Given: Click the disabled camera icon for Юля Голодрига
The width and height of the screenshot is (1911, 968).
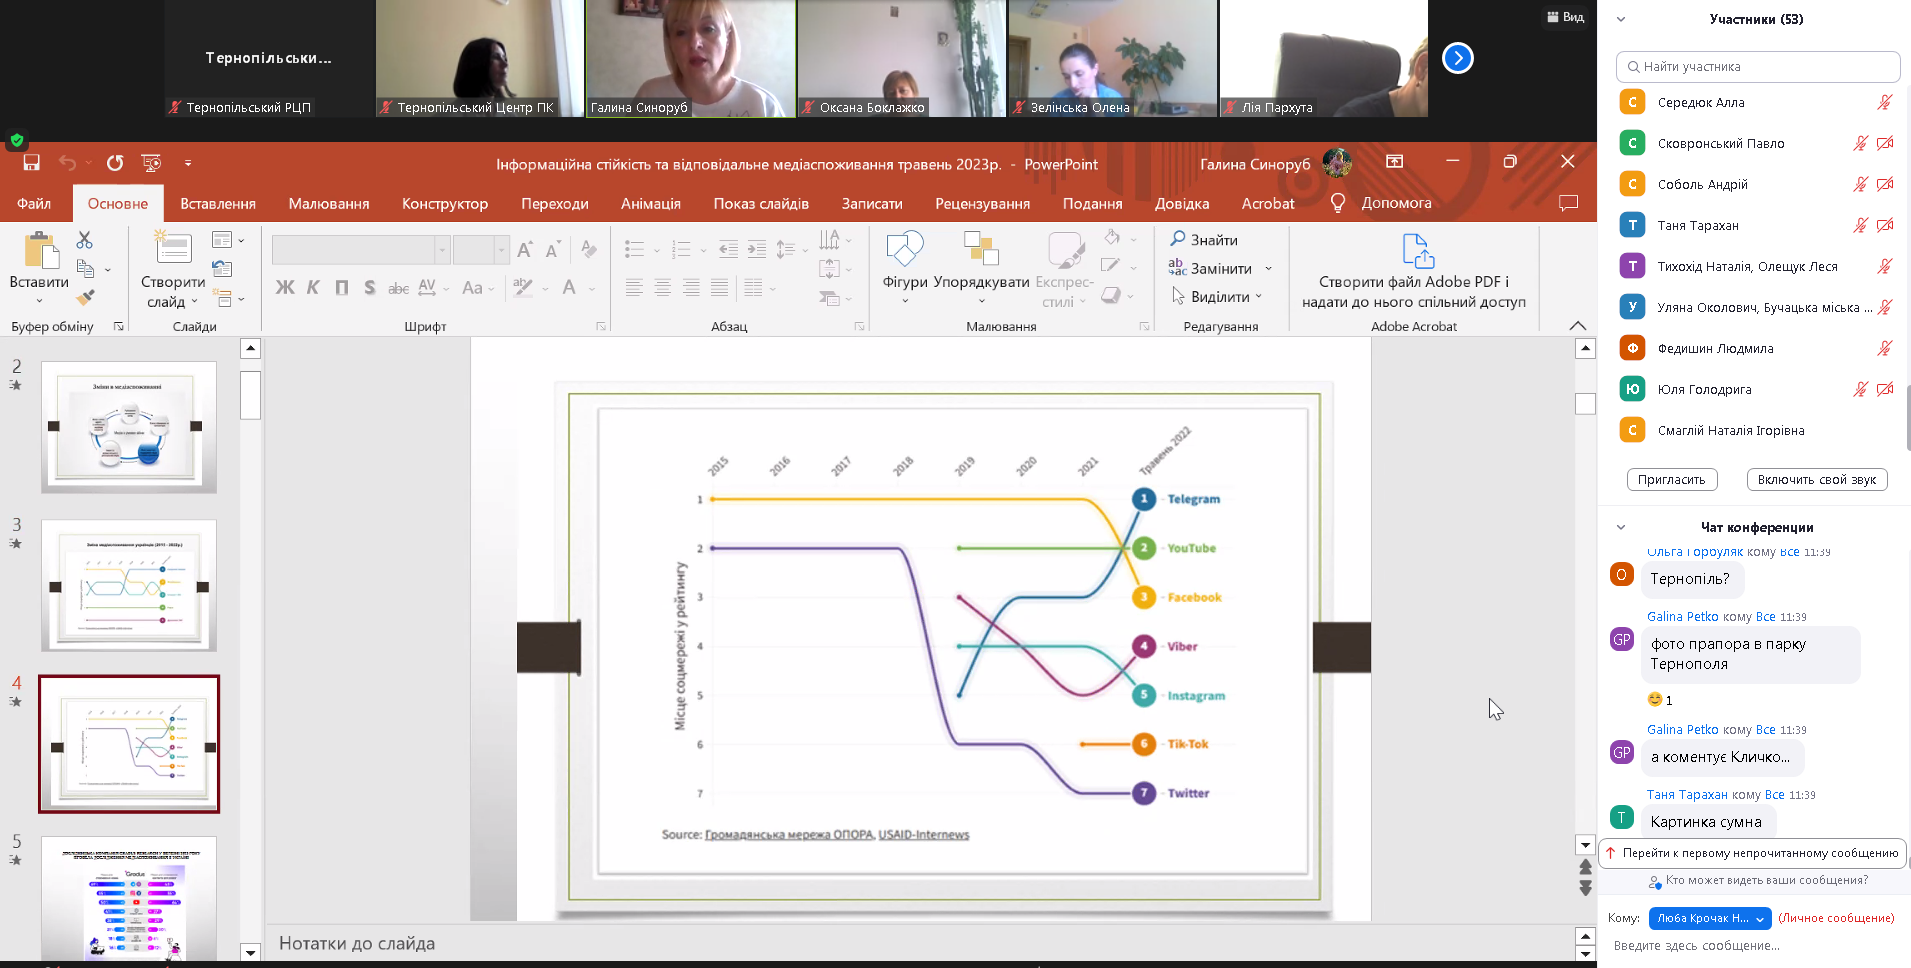Looking at the screenshot, I should click(1885, 389).
